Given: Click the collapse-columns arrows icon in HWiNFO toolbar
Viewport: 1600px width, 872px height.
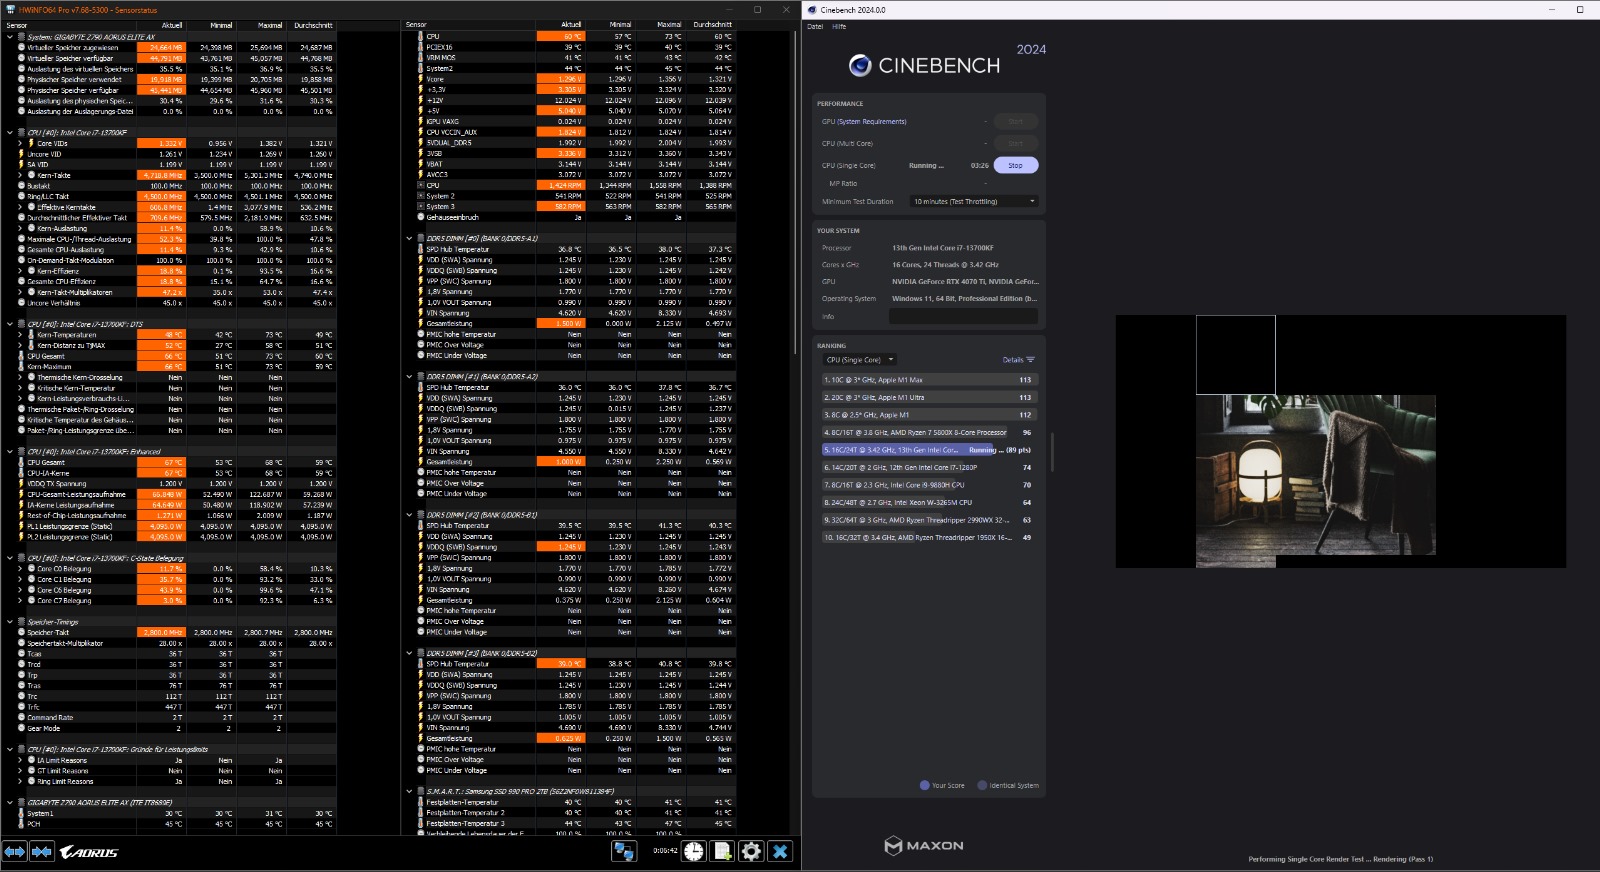Looking at the screenshot, I should point(42,851).
